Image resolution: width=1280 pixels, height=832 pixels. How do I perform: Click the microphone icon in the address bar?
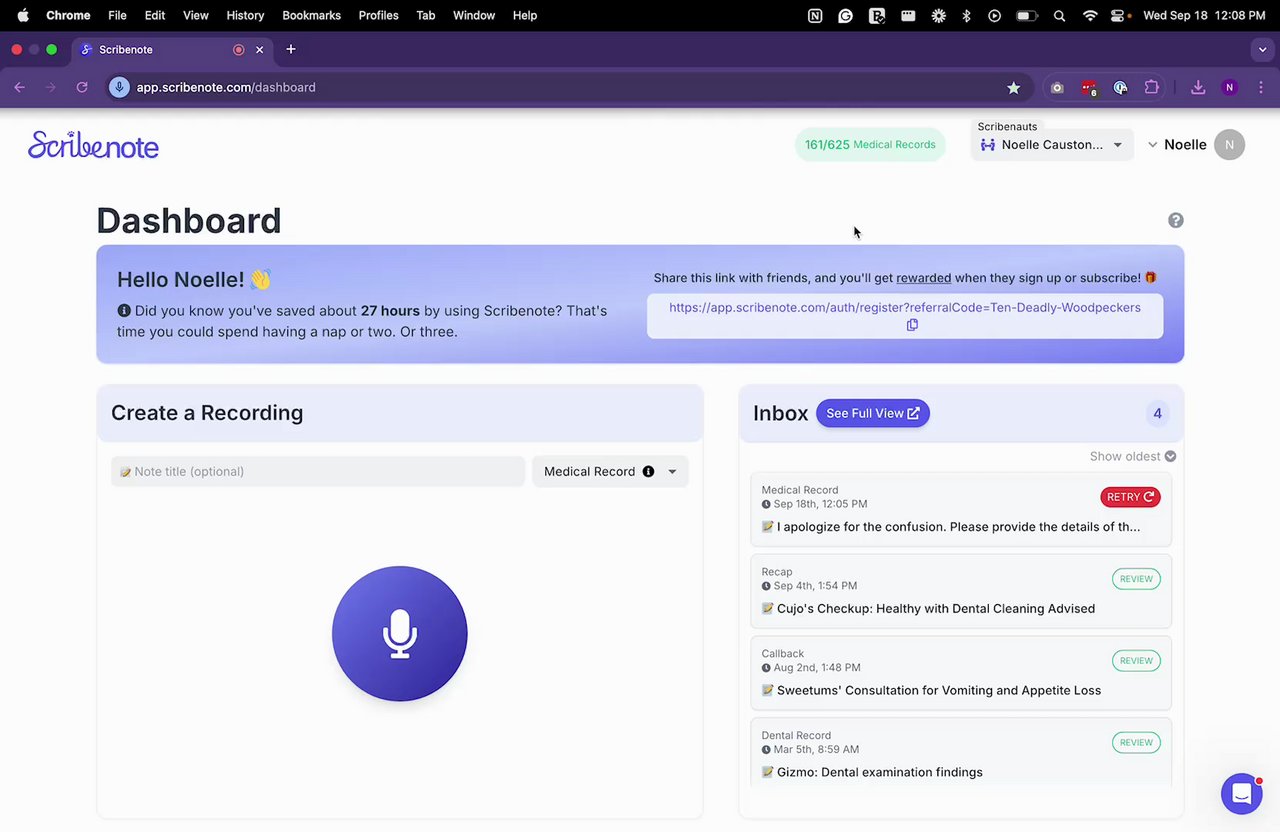(x=119, y=87)
